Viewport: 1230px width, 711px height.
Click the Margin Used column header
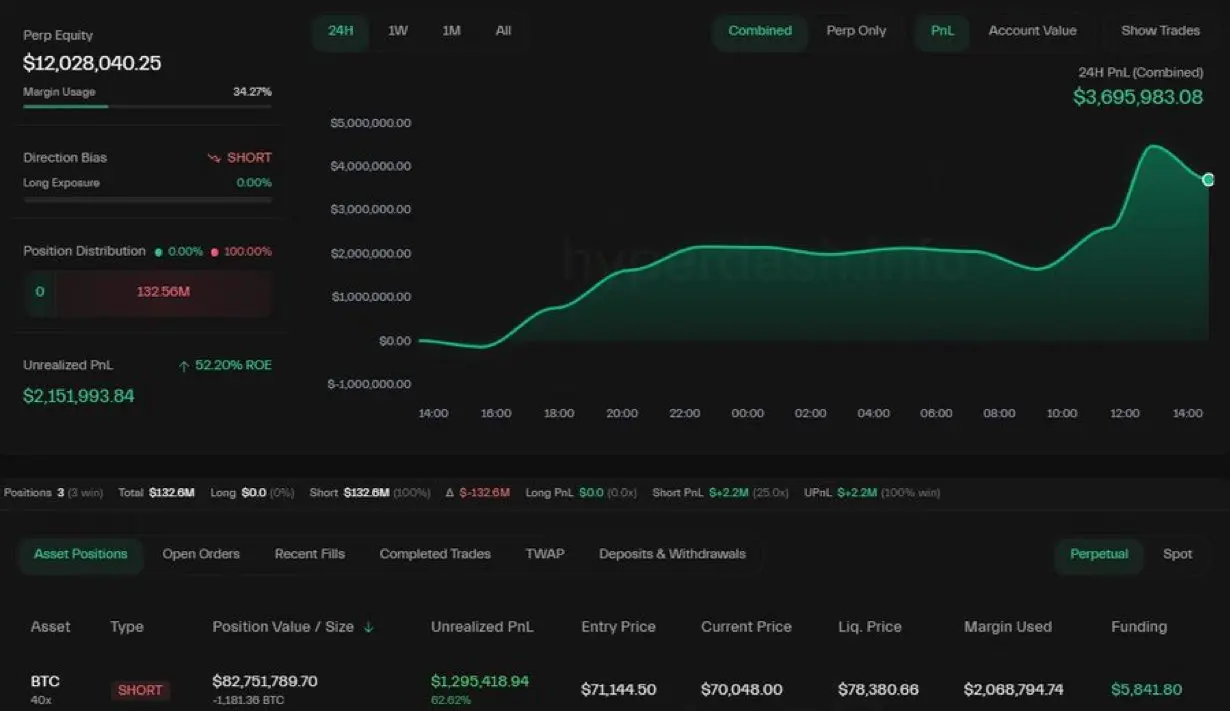(1008, 627)
